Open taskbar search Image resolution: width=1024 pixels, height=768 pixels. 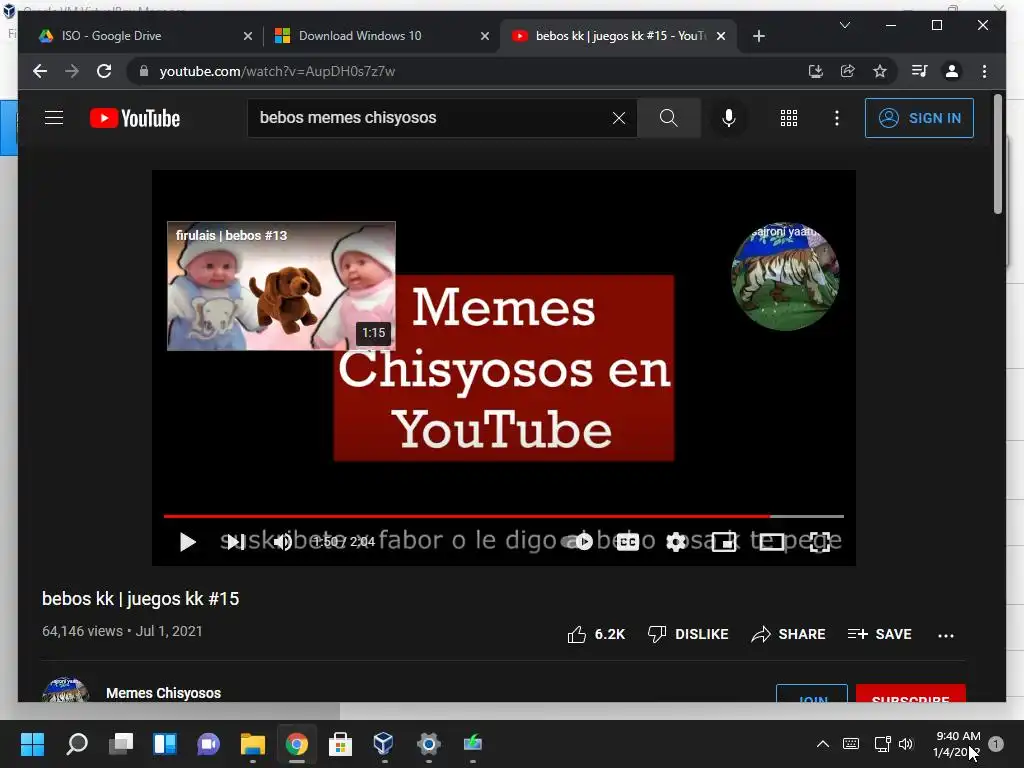77,744
